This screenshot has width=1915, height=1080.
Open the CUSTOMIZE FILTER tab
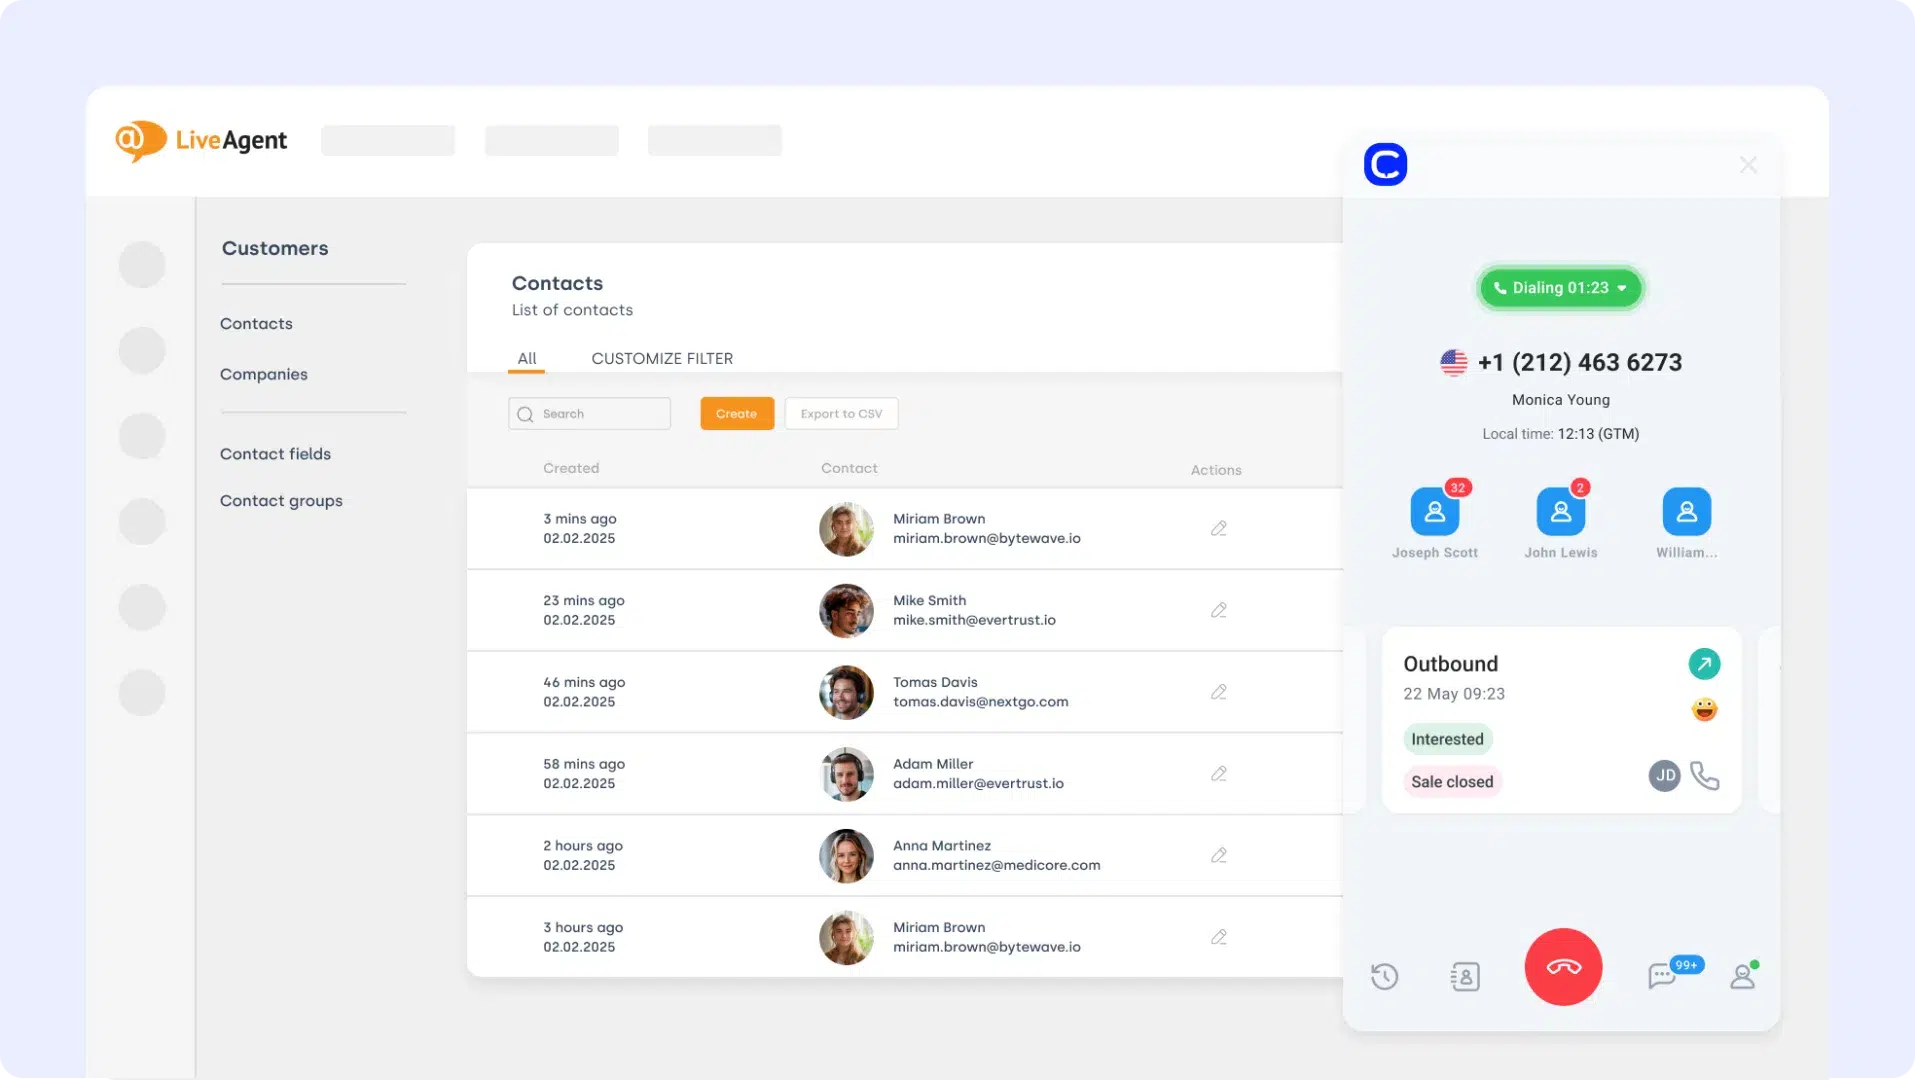(x=662, y=358)
